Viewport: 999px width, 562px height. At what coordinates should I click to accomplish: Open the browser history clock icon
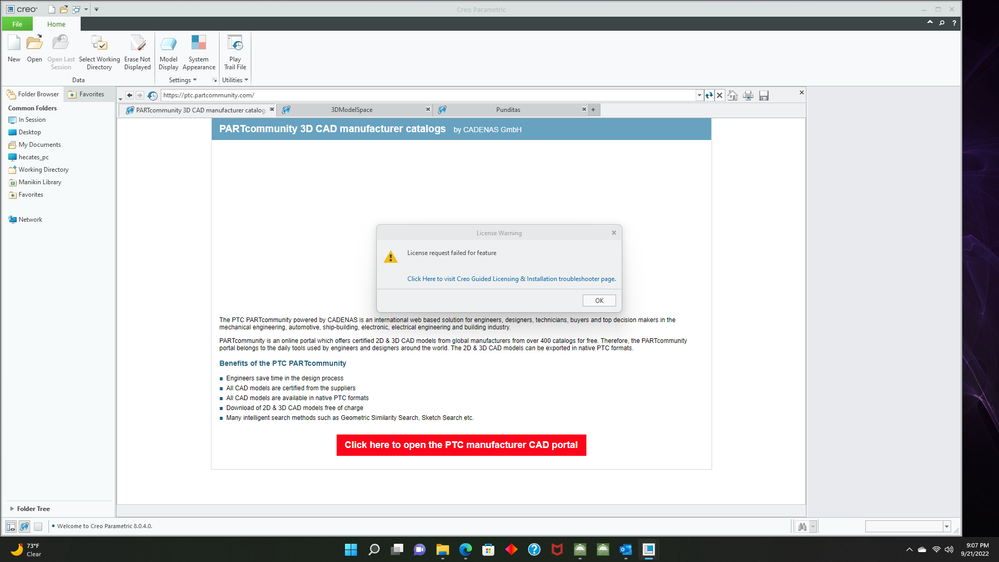152,96
